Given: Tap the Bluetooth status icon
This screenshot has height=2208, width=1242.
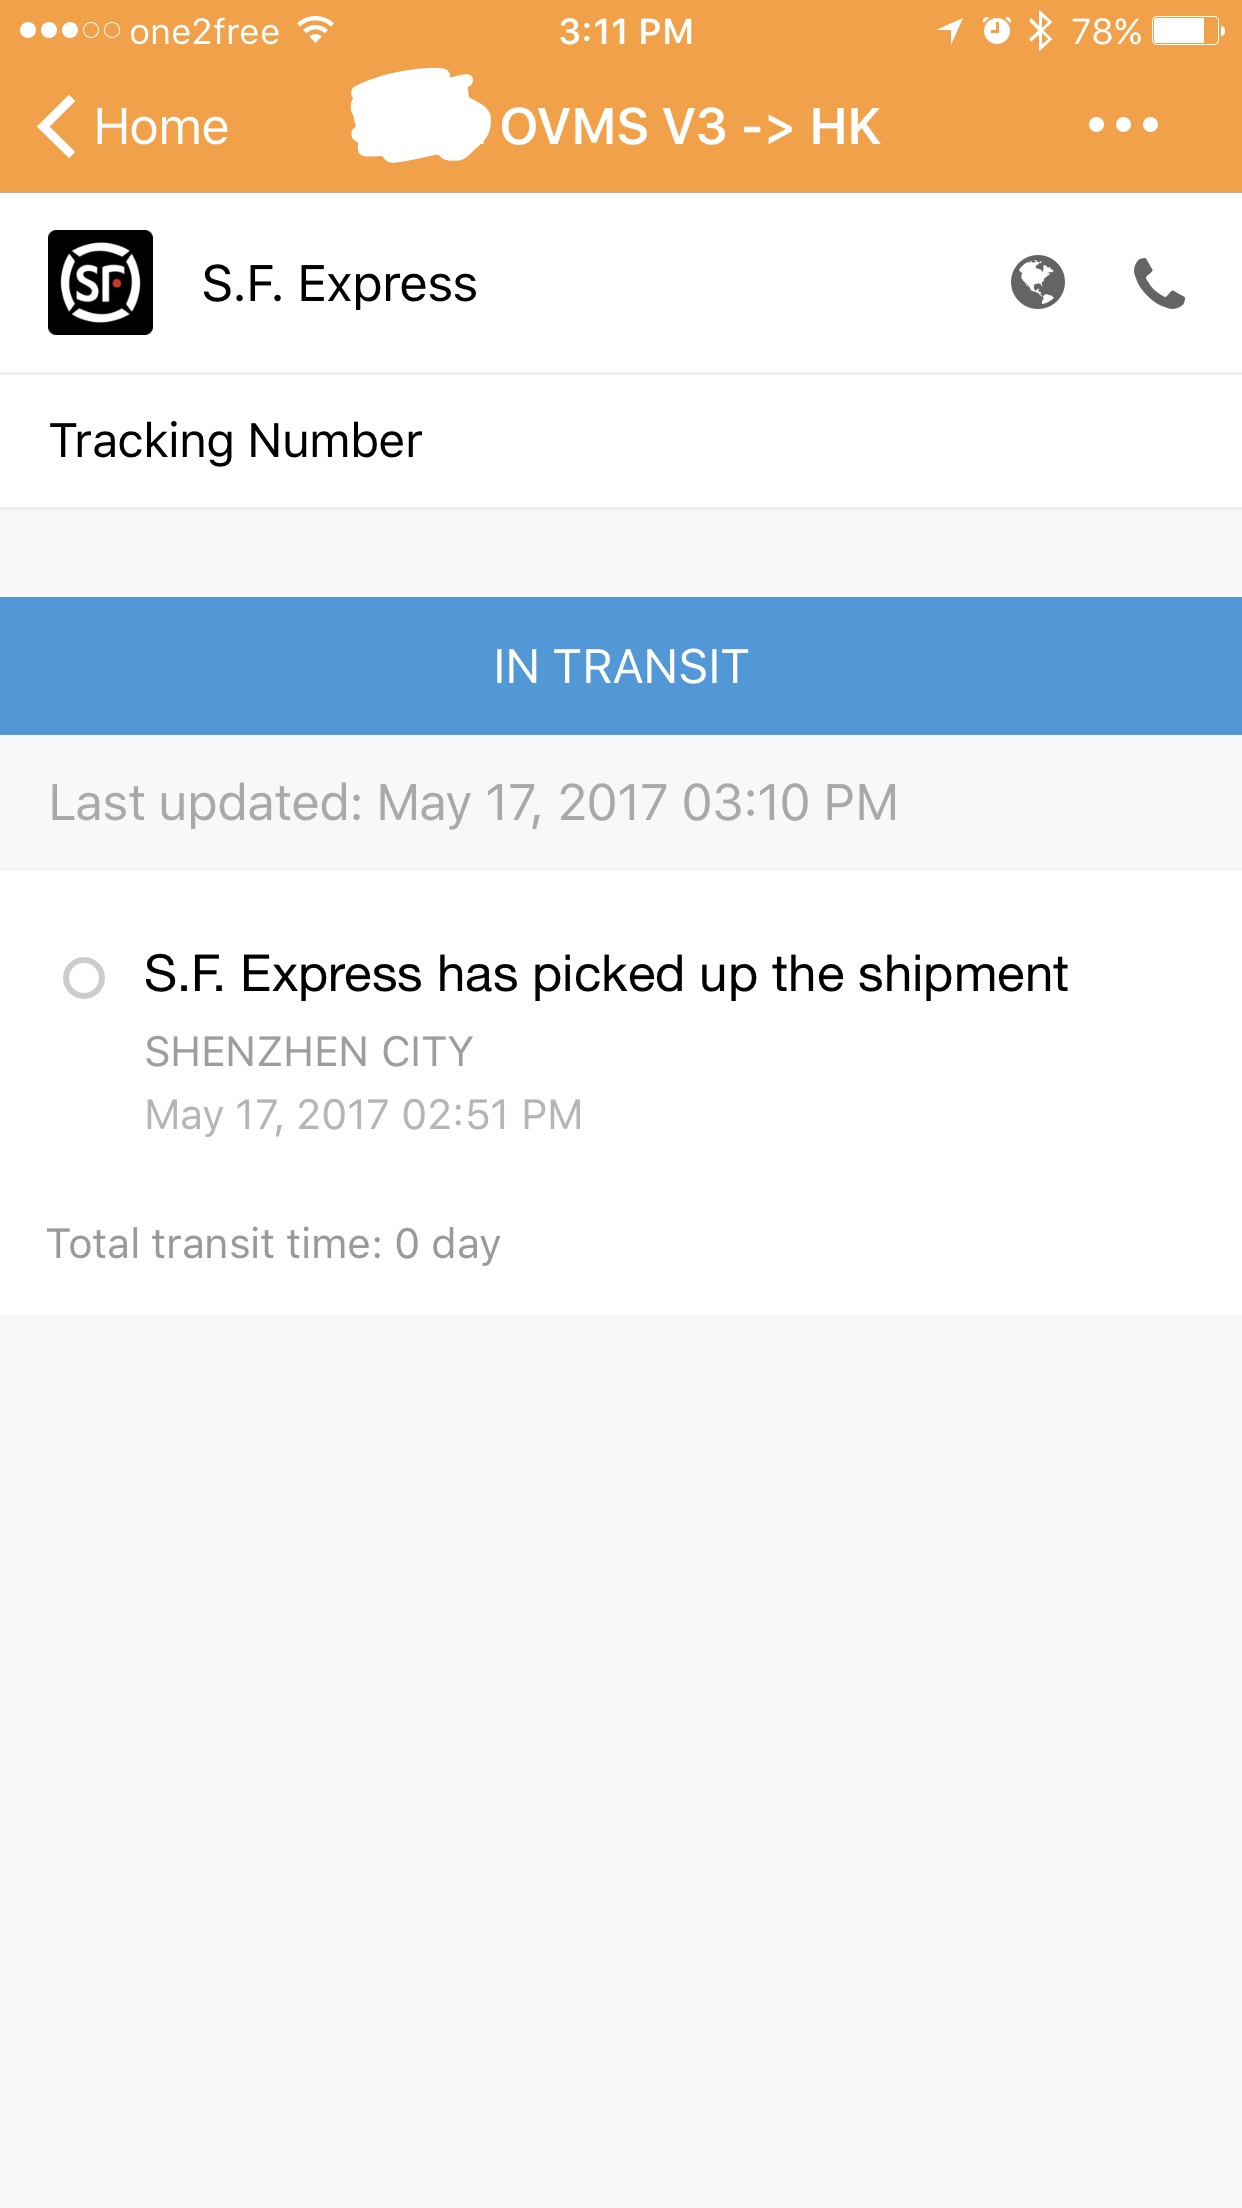Looking at the screenshot, I should pyautogui.click(x=1041, y=31).
